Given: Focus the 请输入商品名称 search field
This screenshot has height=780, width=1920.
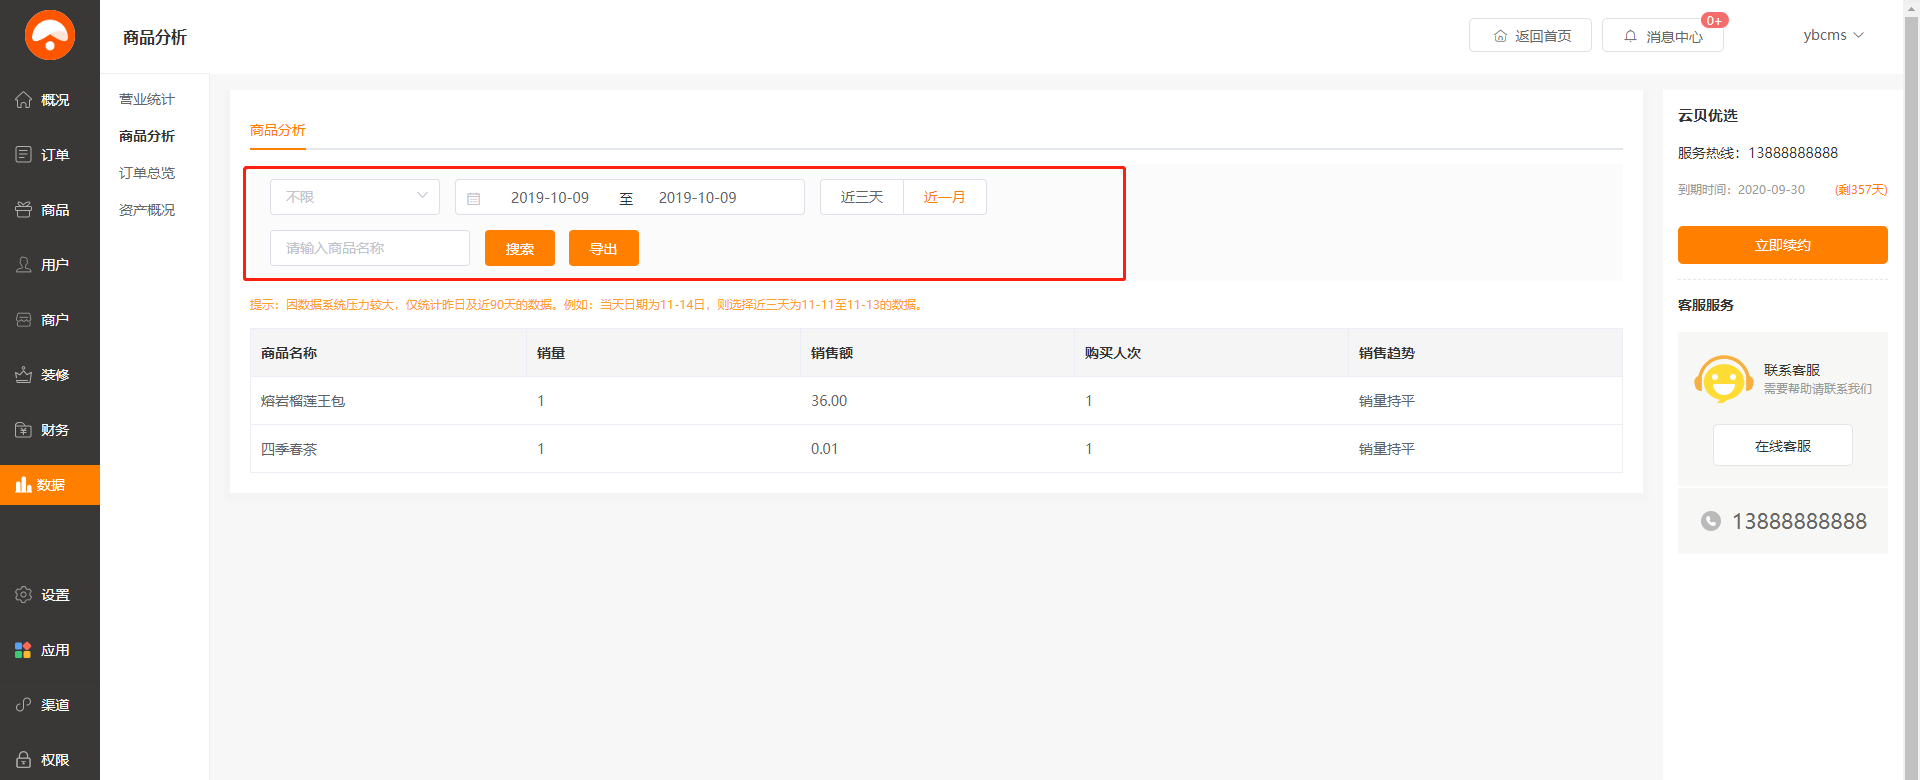Looking at the screenshot, I should 369,248.
